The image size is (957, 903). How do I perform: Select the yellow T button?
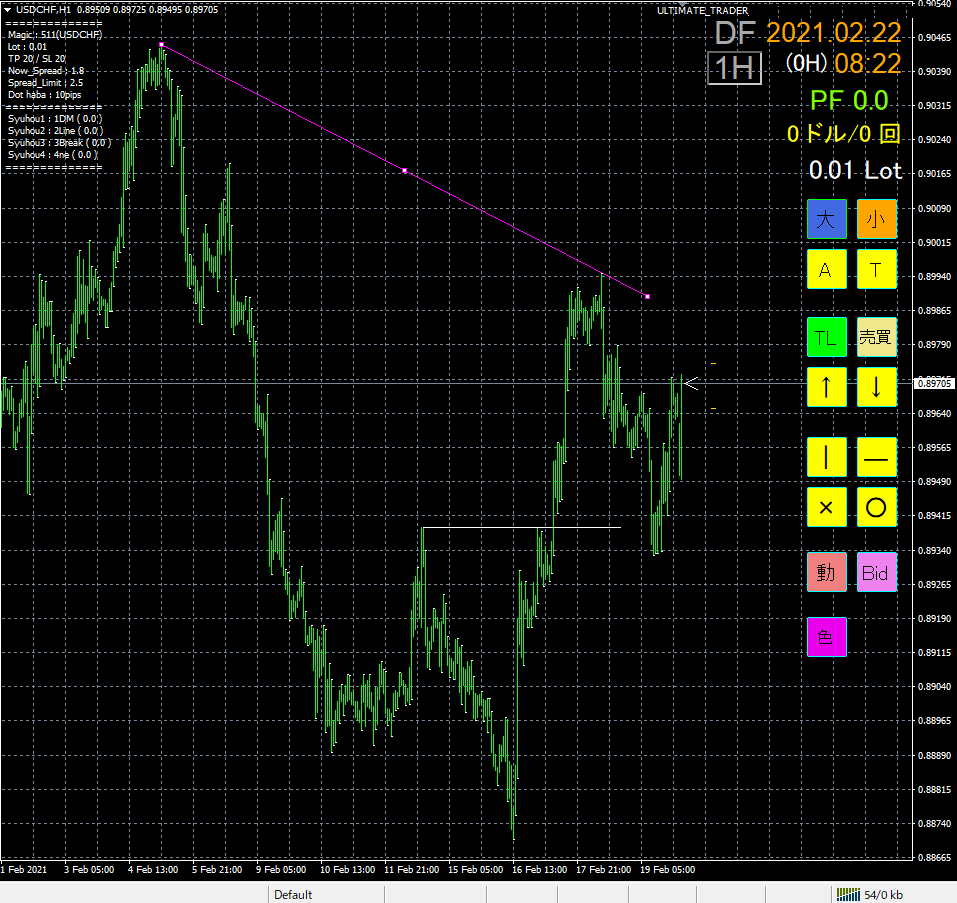(876, 269)
